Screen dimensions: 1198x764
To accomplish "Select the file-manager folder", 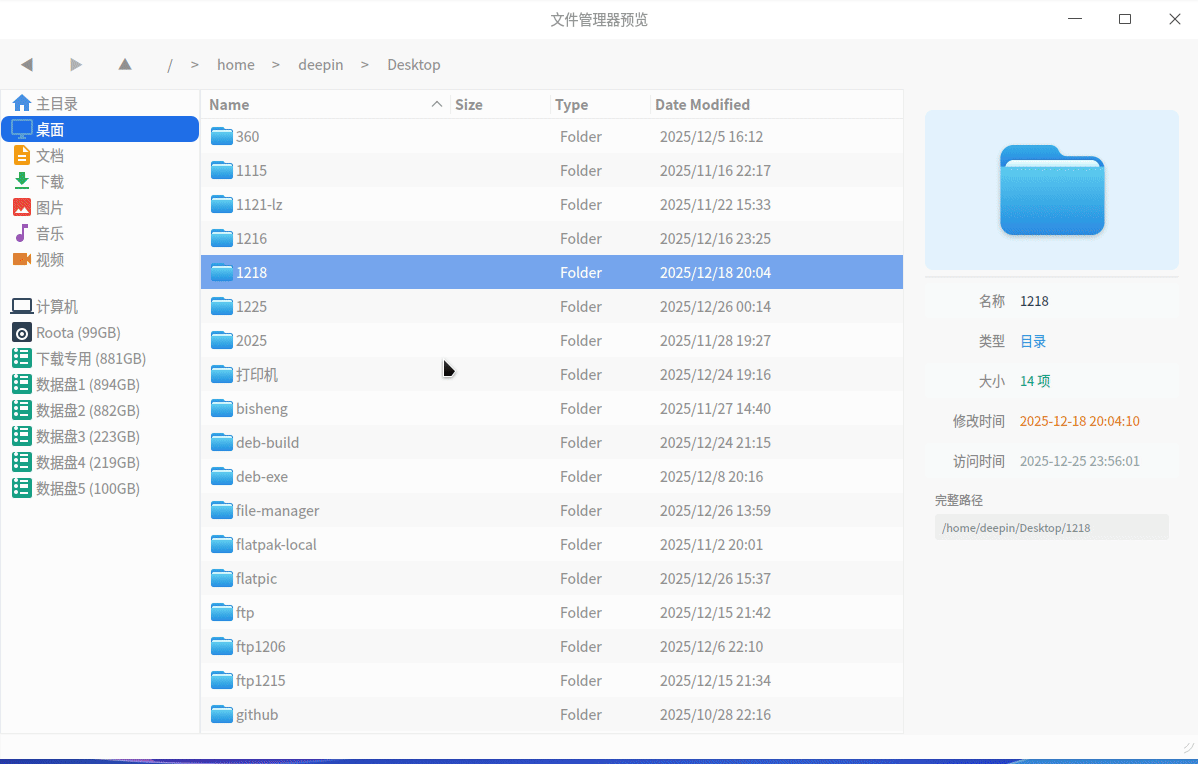I will click(552, 510).
